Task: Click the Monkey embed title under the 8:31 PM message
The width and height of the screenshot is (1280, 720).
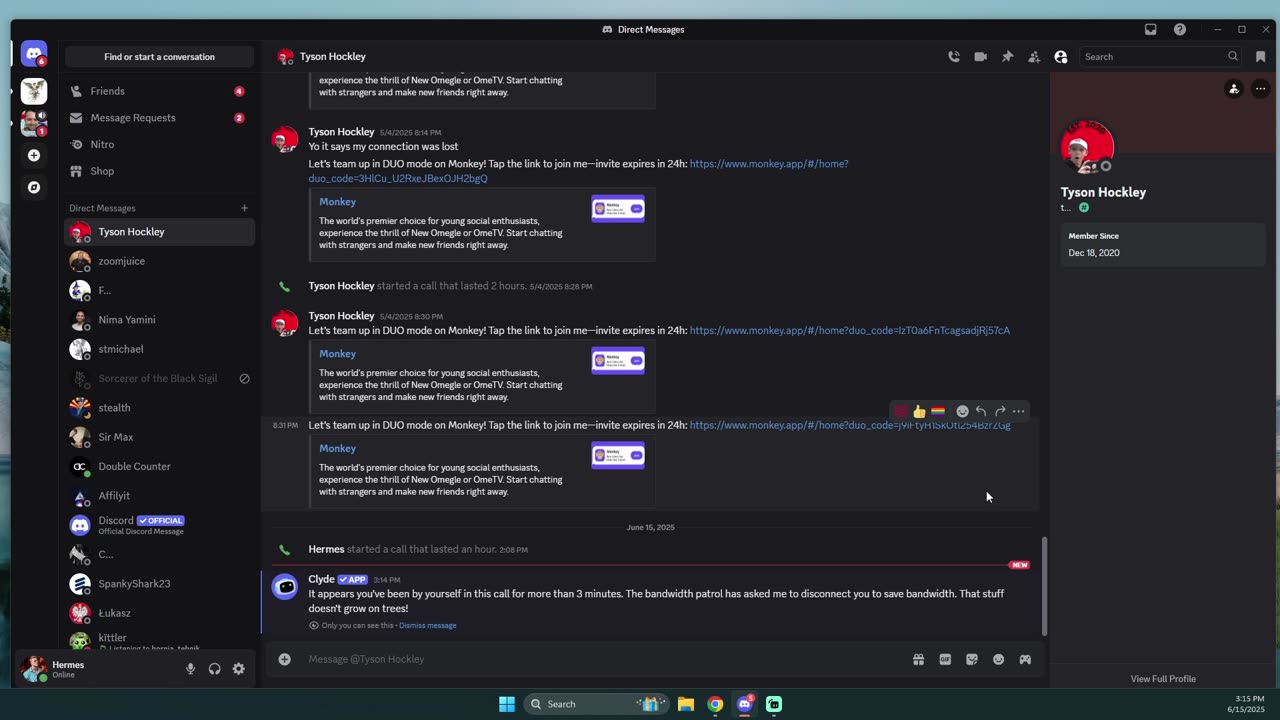Action: click(337, 448)
